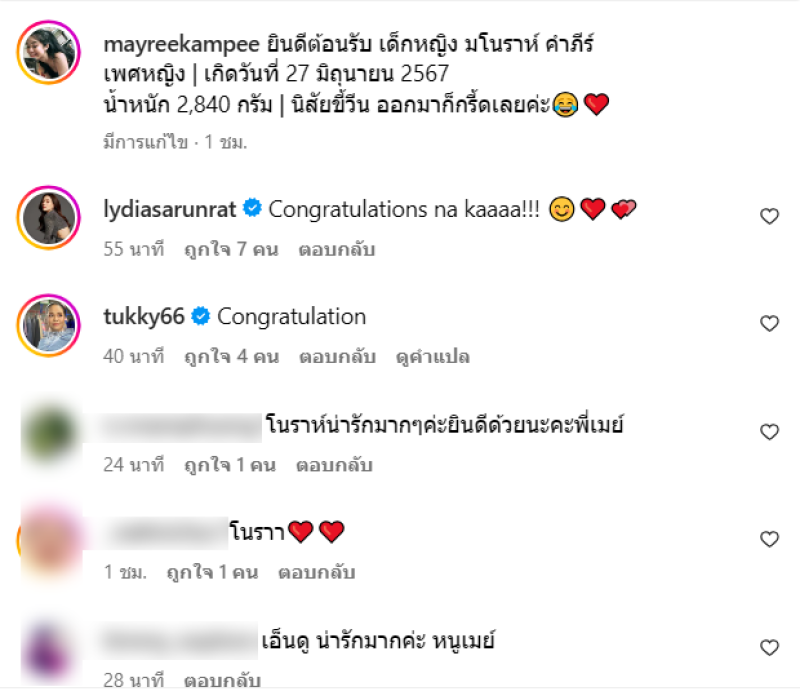Reply to the 24-minute-old Thai comment
The width and height of the screenshot is (800, 700).
334,465
